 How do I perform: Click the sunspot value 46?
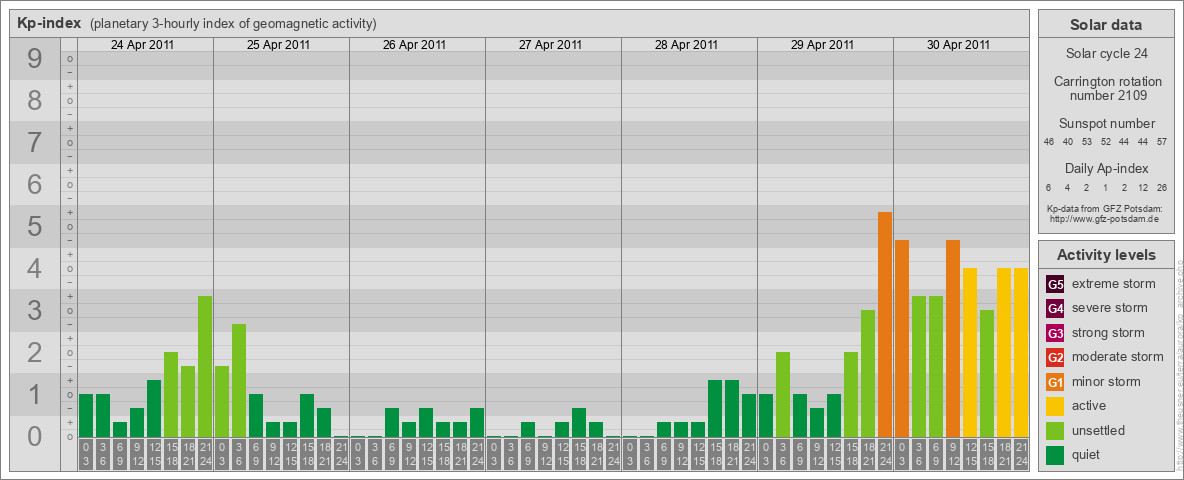coord(1049,142)
